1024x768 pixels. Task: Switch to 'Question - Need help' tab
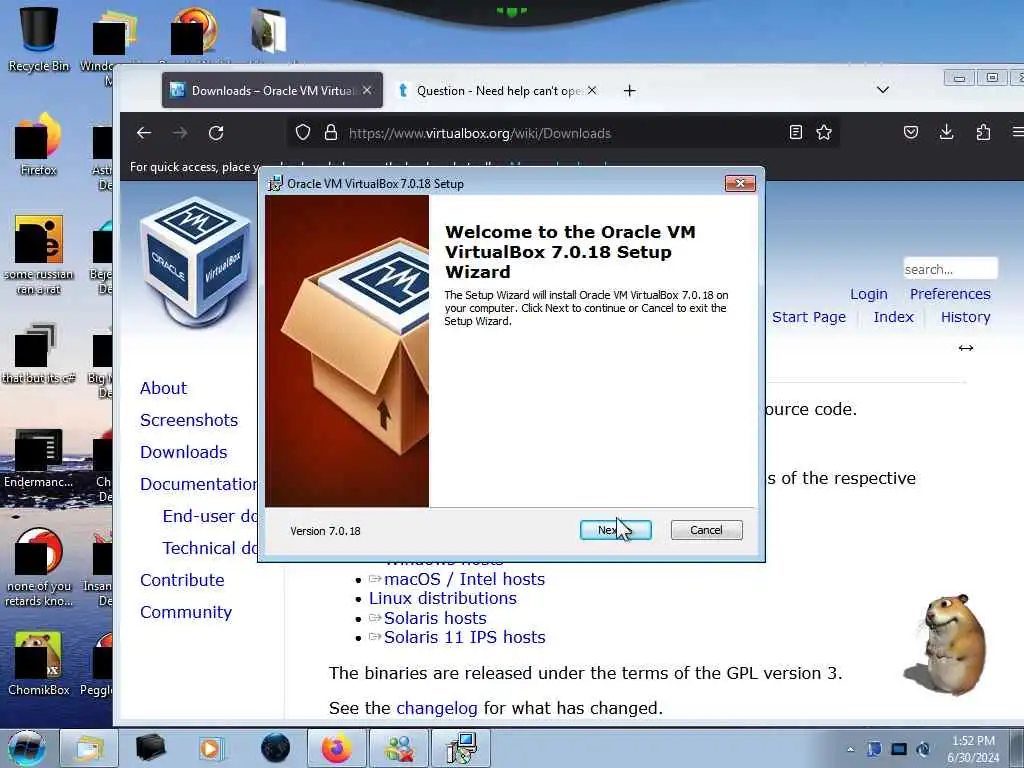[x=496, y=90]
